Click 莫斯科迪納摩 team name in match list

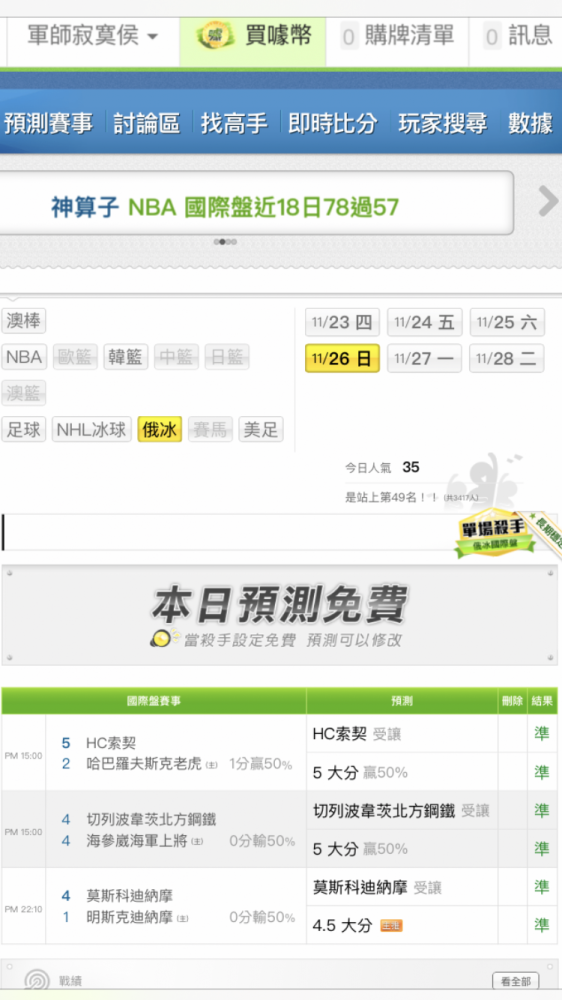129,896
